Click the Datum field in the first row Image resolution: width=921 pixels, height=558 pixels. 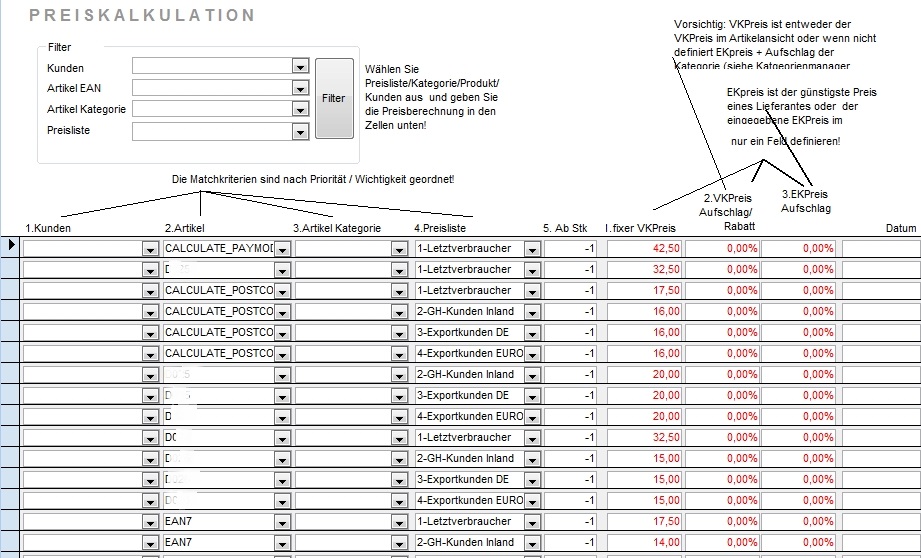(881, 248)
